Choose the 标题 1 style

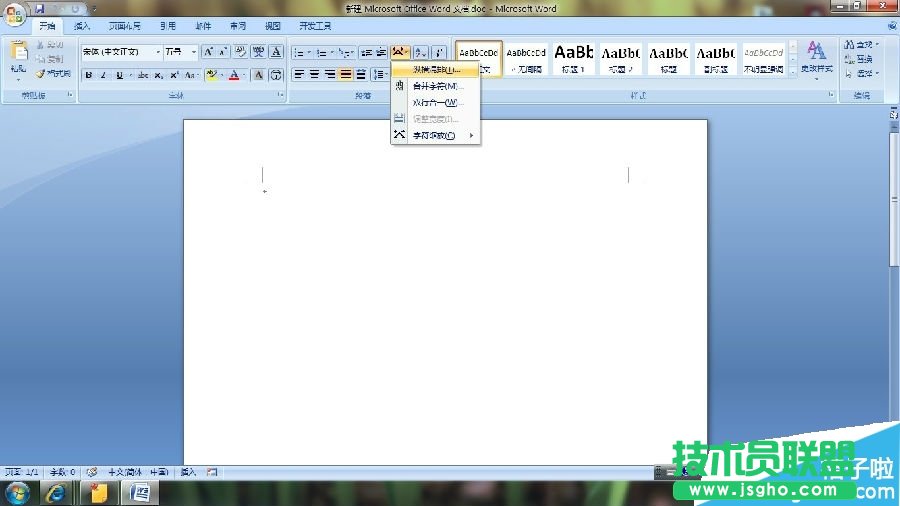click(x=574, y=57)
